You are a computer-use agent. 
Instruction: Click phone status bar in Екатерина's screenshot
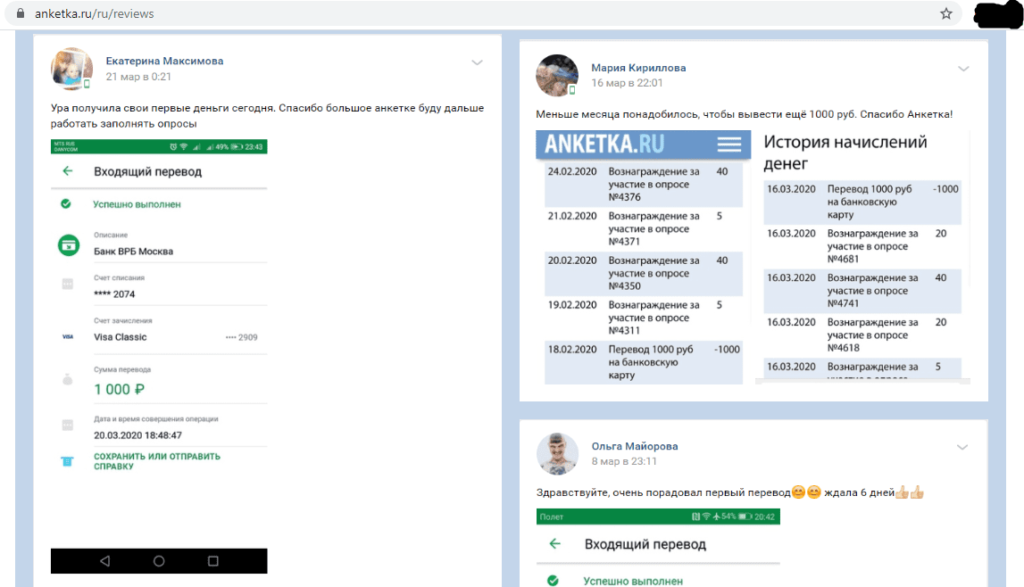click(159, 146)
